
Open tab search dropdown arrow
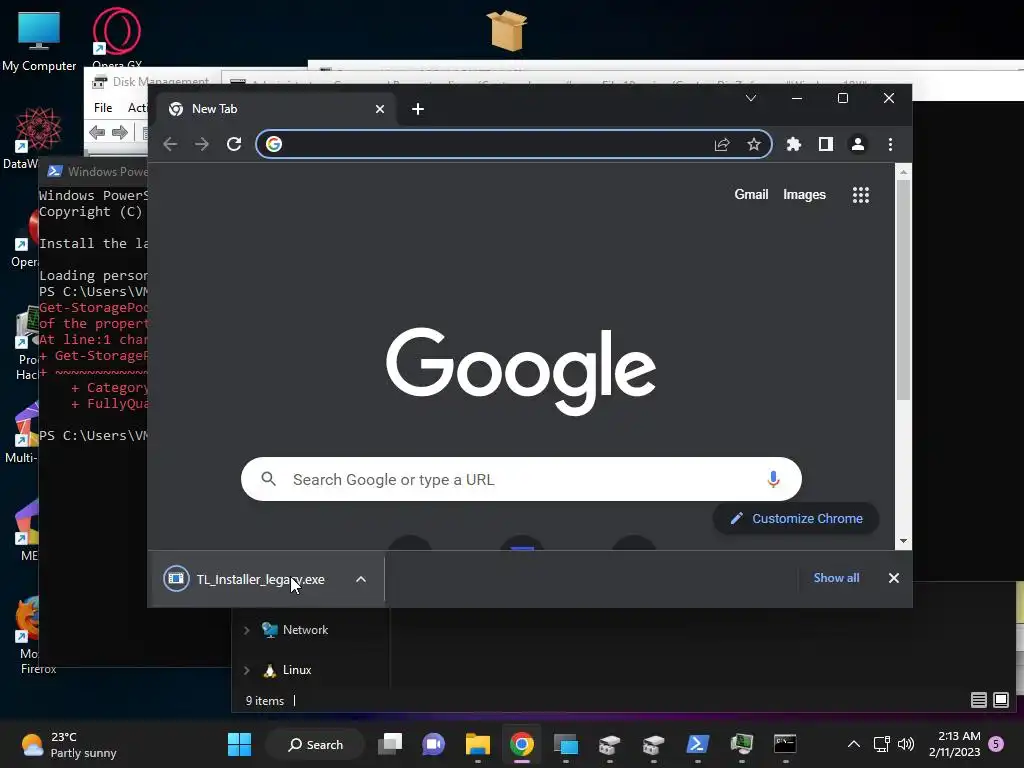751,98
